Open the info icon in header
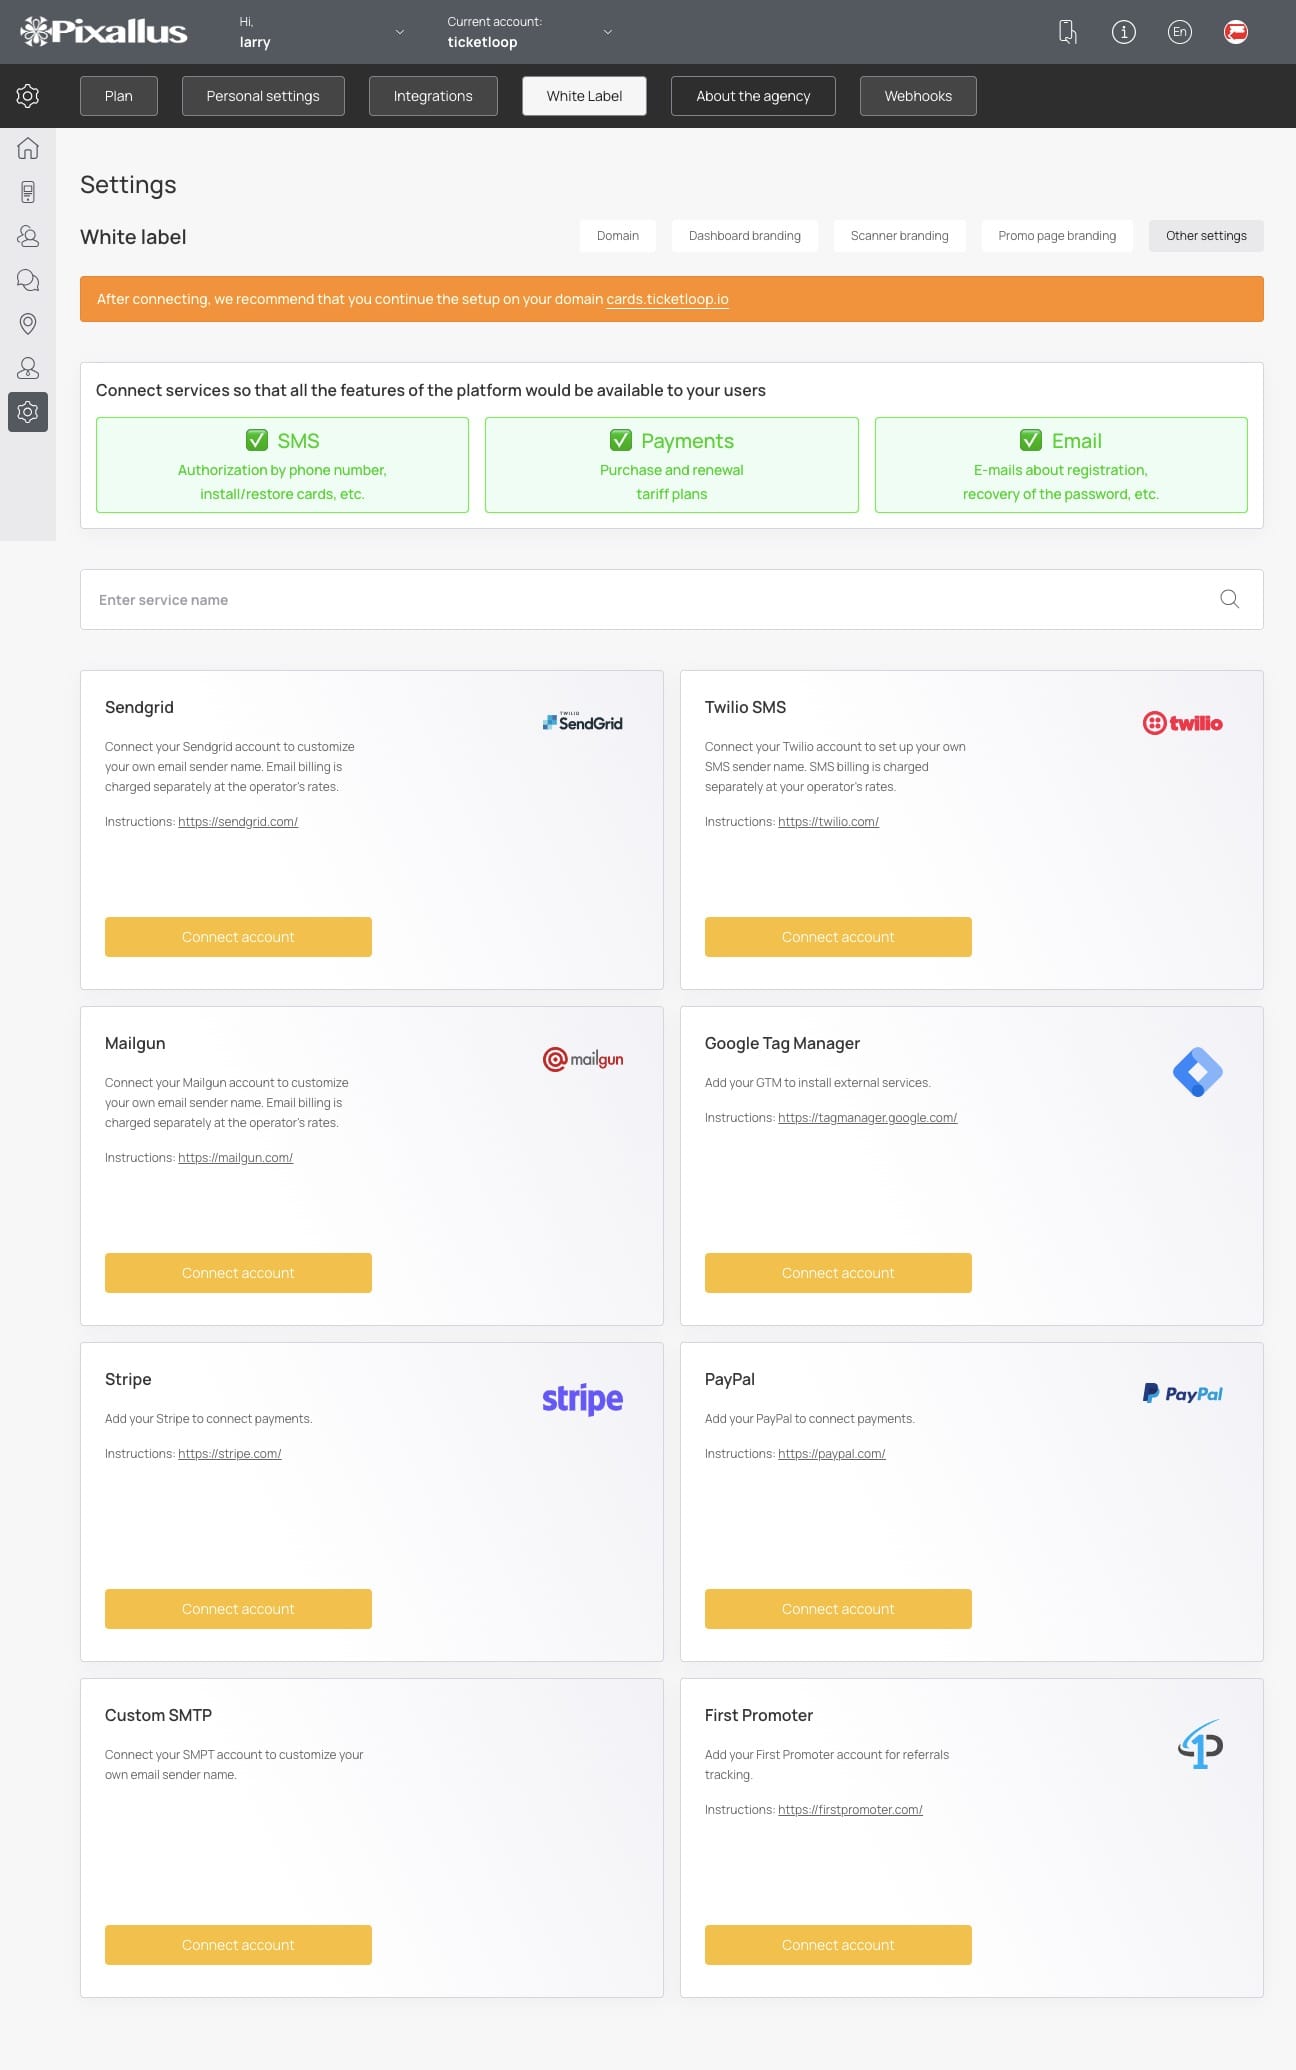The width and height of the screenshot is (1296, 2070). pos(1124,32)
